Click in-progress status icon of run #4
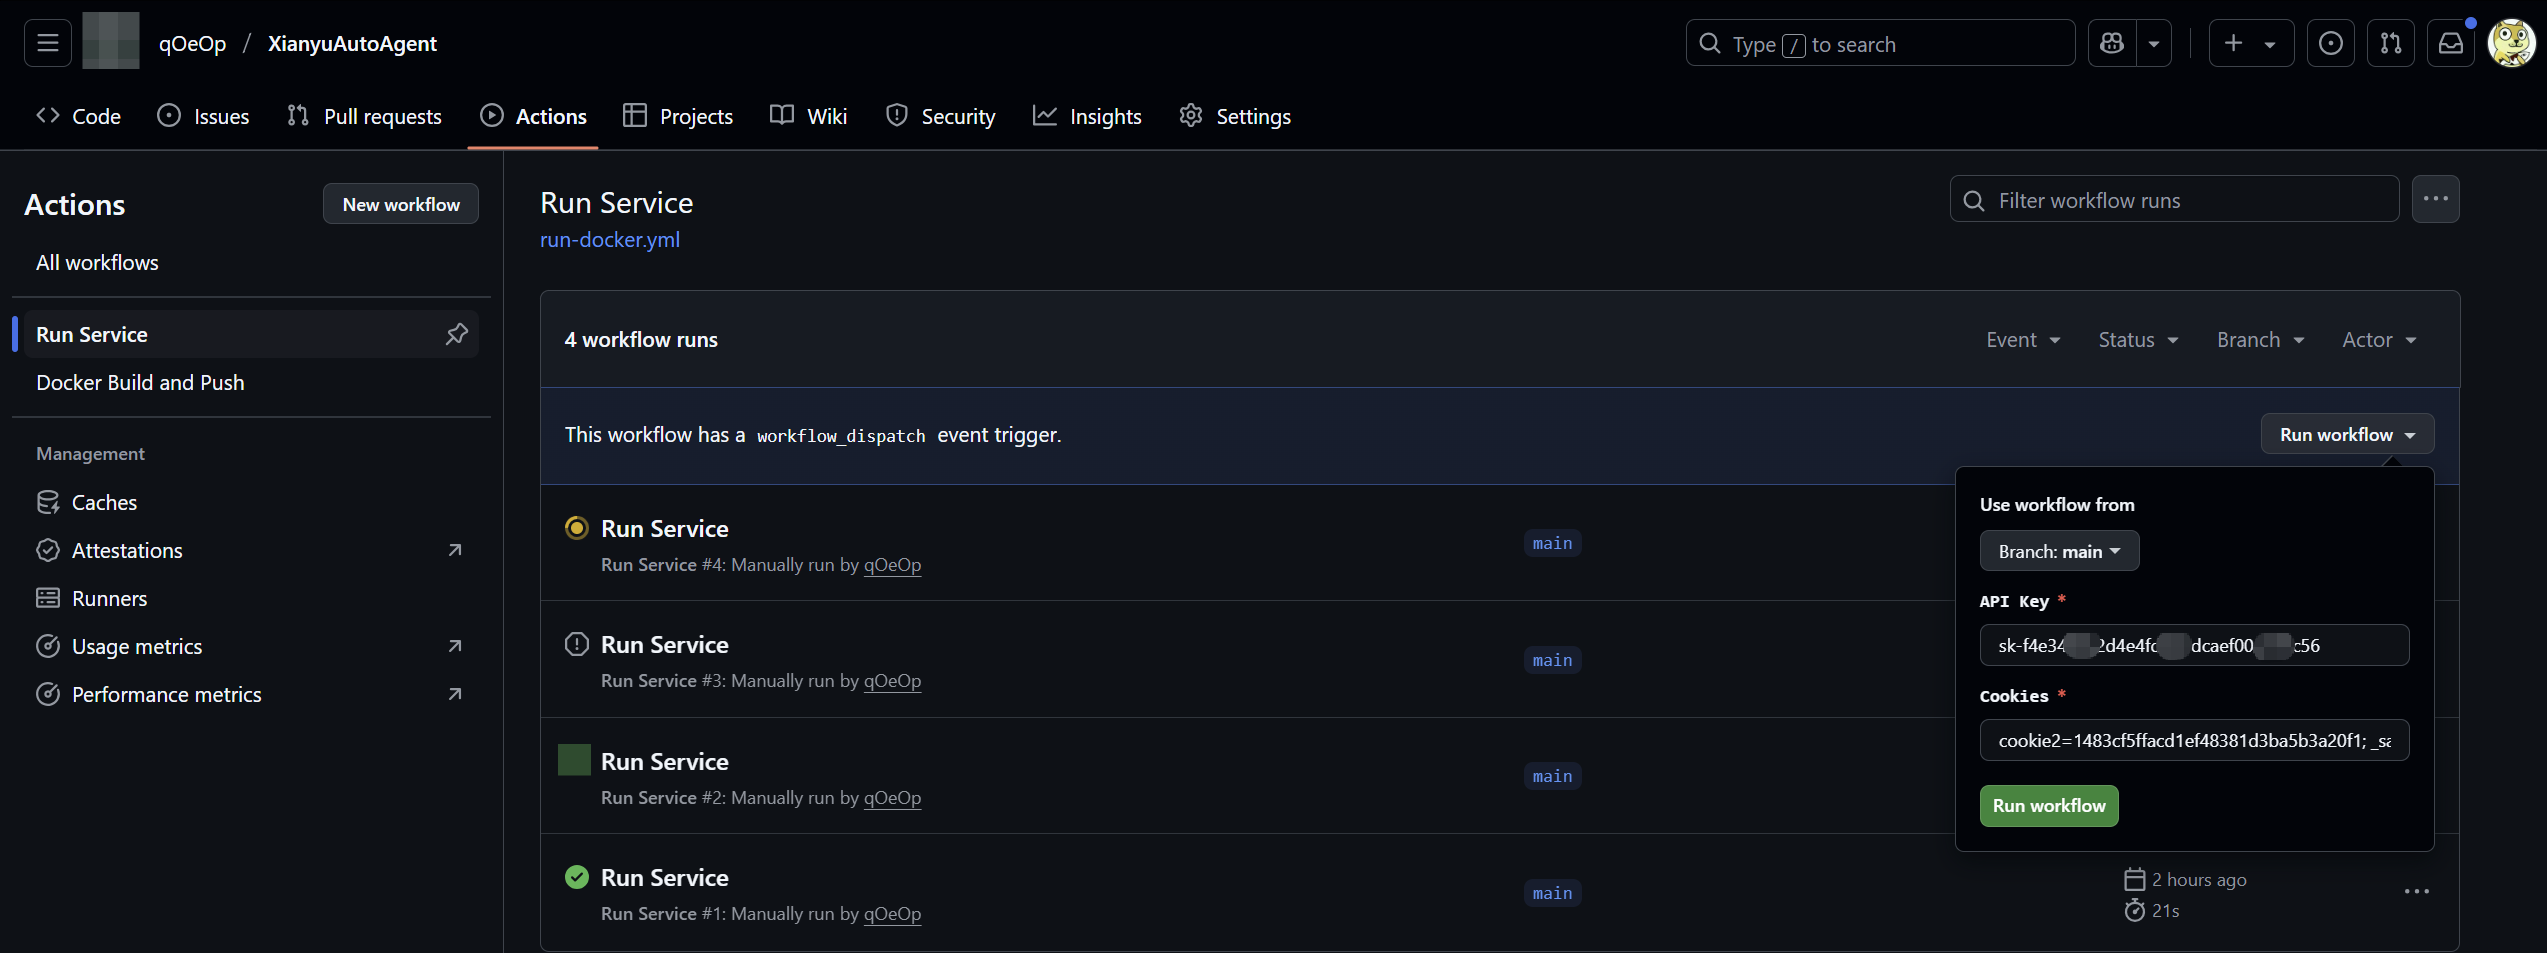The width and height of the screenshot is (2547, 953). point(577,528)
